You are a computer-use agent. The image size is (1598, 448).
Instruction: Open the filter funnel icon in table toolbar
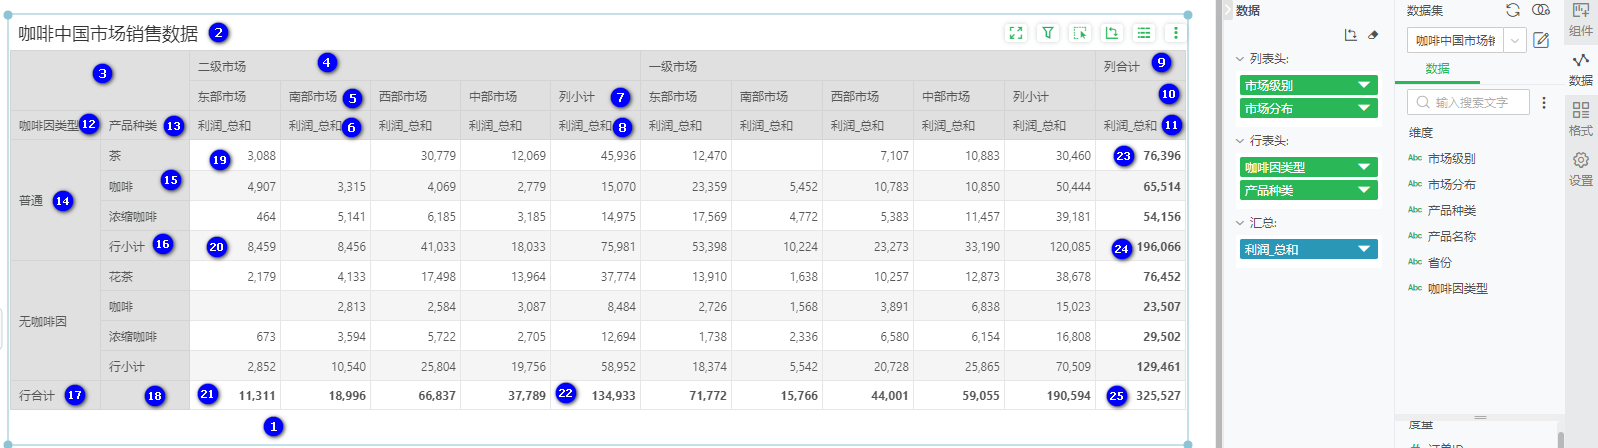click(x=1048, y=33)
